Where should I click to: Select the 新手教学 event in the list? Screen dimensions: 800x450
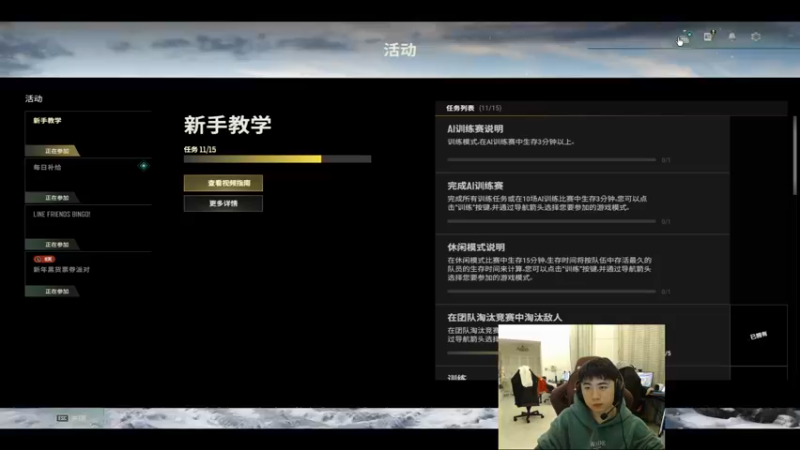(x=88, y=134)
